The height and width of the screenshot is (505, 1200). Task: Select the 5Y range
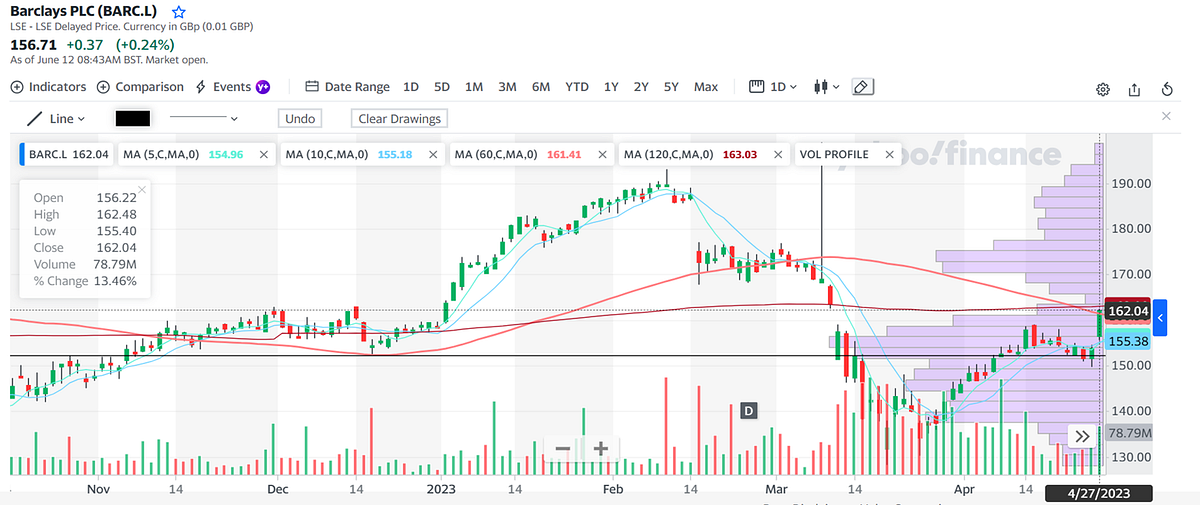pyautogui.click(x=671, y=87)
